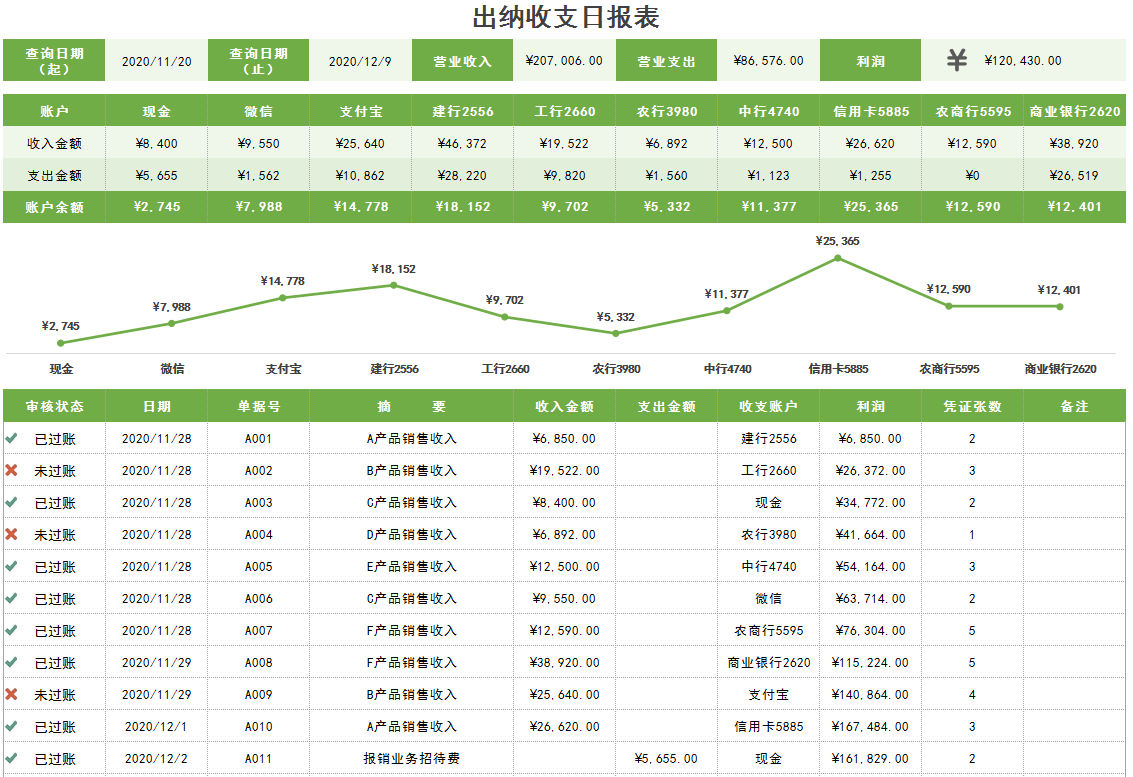The height and width of the screenshot is (777, 1133).
Task: Select the start date cell 2020/11/20
Action: tap(157, 61)
